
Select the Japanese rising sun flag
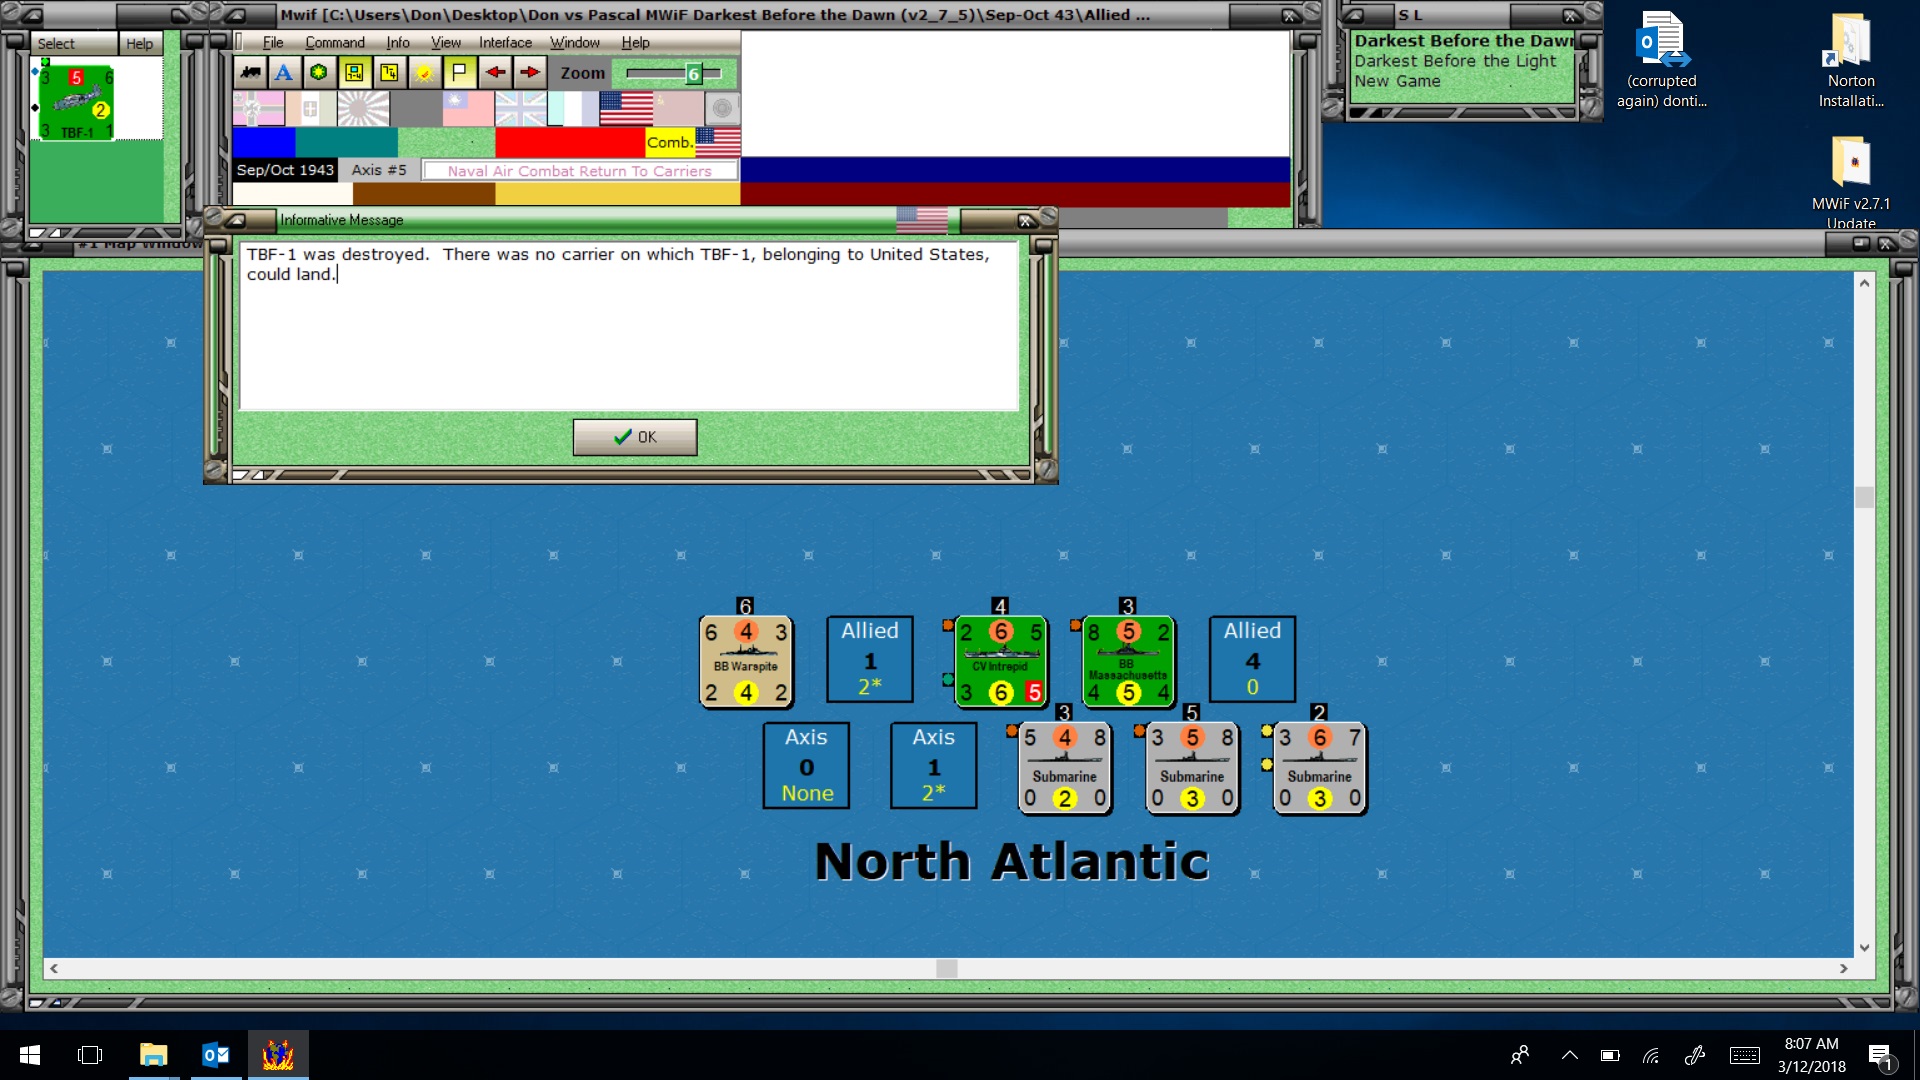coord(363,108)
